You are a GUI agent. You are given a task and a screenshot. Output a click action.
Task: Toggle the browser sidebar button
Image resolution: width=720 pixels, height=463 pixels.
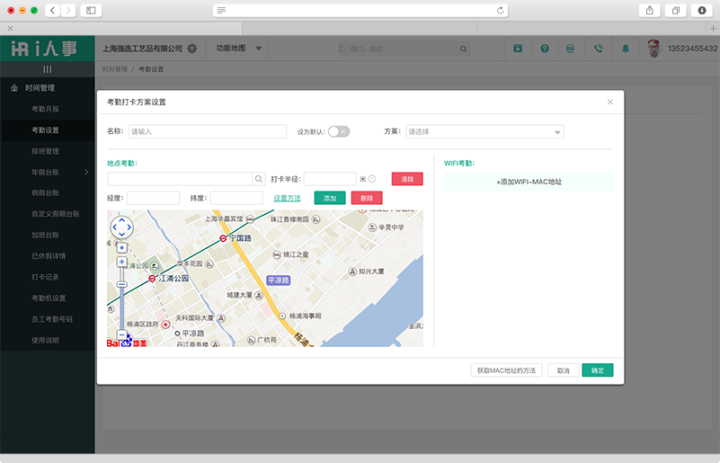(91, 10)
